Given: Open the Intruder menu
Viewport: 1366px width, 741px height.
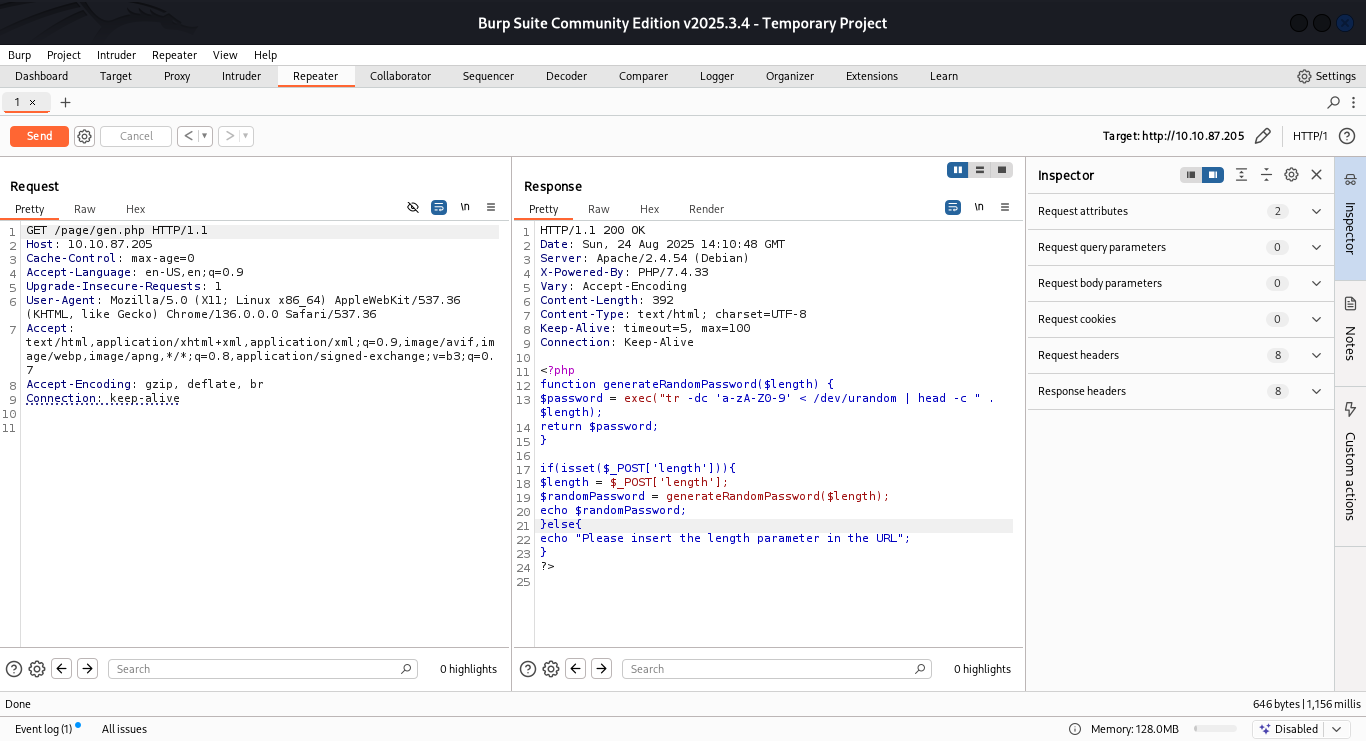Looking at the screenshot, I should click(x=116, y=55).
